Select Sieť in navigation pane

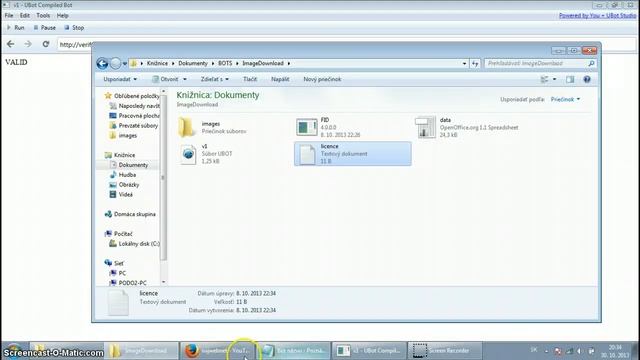tap(114, 263)
